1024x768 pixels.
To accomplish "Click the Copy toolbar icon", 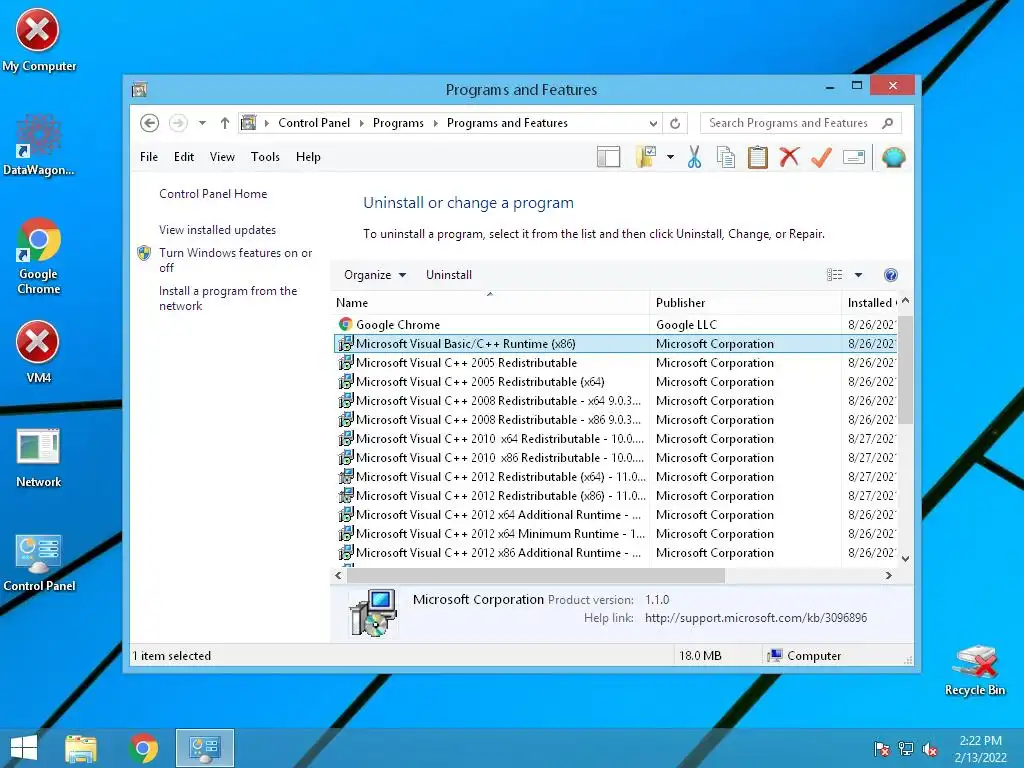I will (x=726, y=157).
